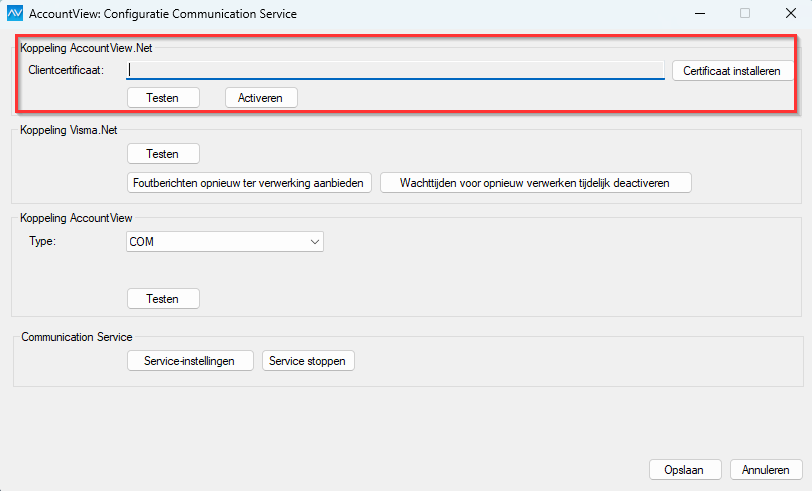This screenshot has height=491, width=812.
Task: Minimize the AccountView configuration window
Action: [x=700, y=13]
